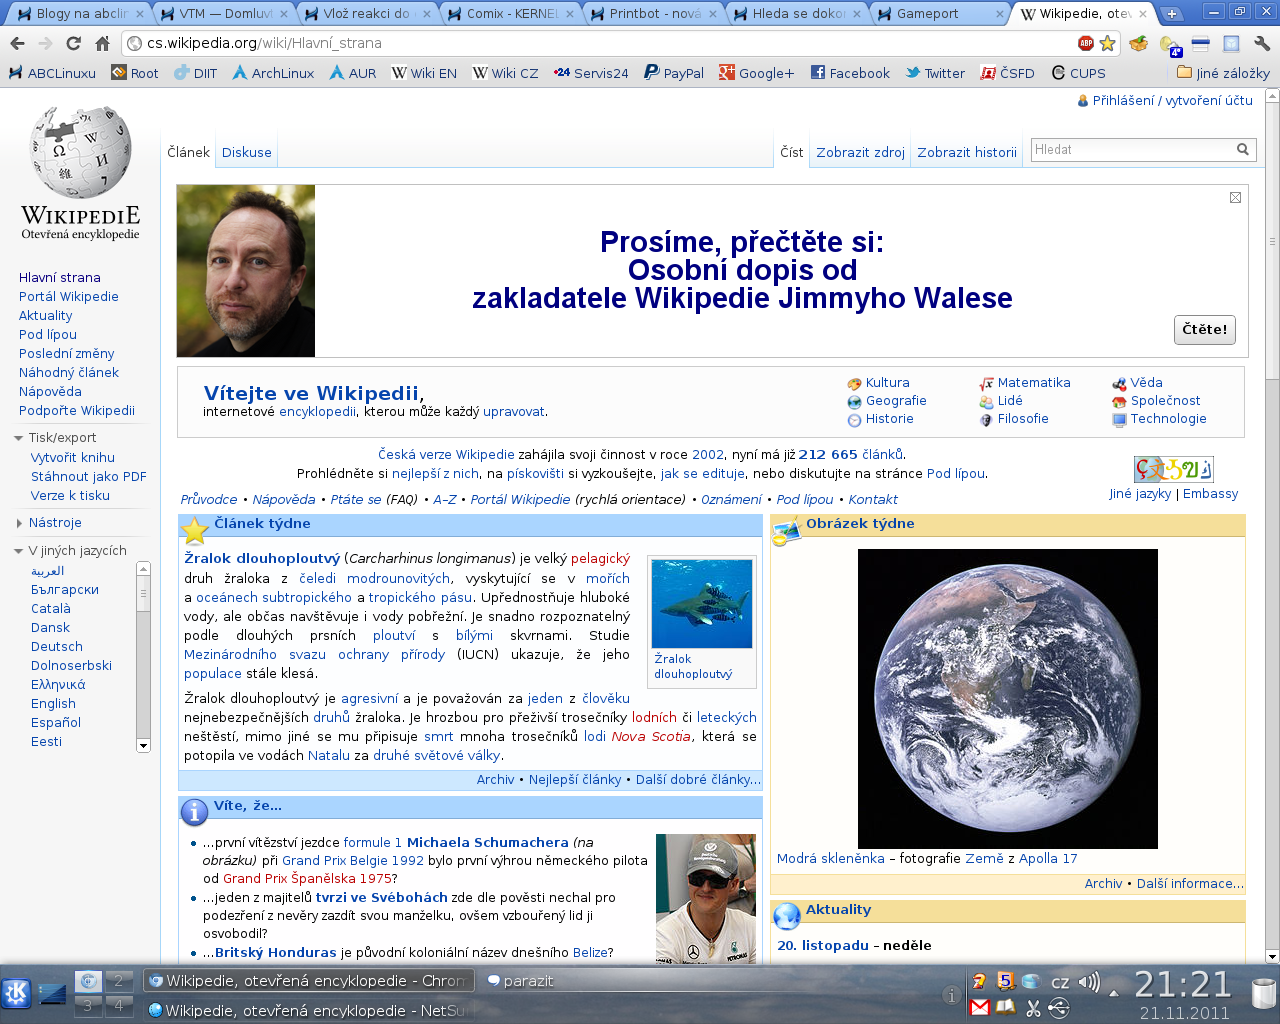Open a new tab with the plus button
The image size is (1280, 1024).
pyautogui.click(x=1171, y=14)
